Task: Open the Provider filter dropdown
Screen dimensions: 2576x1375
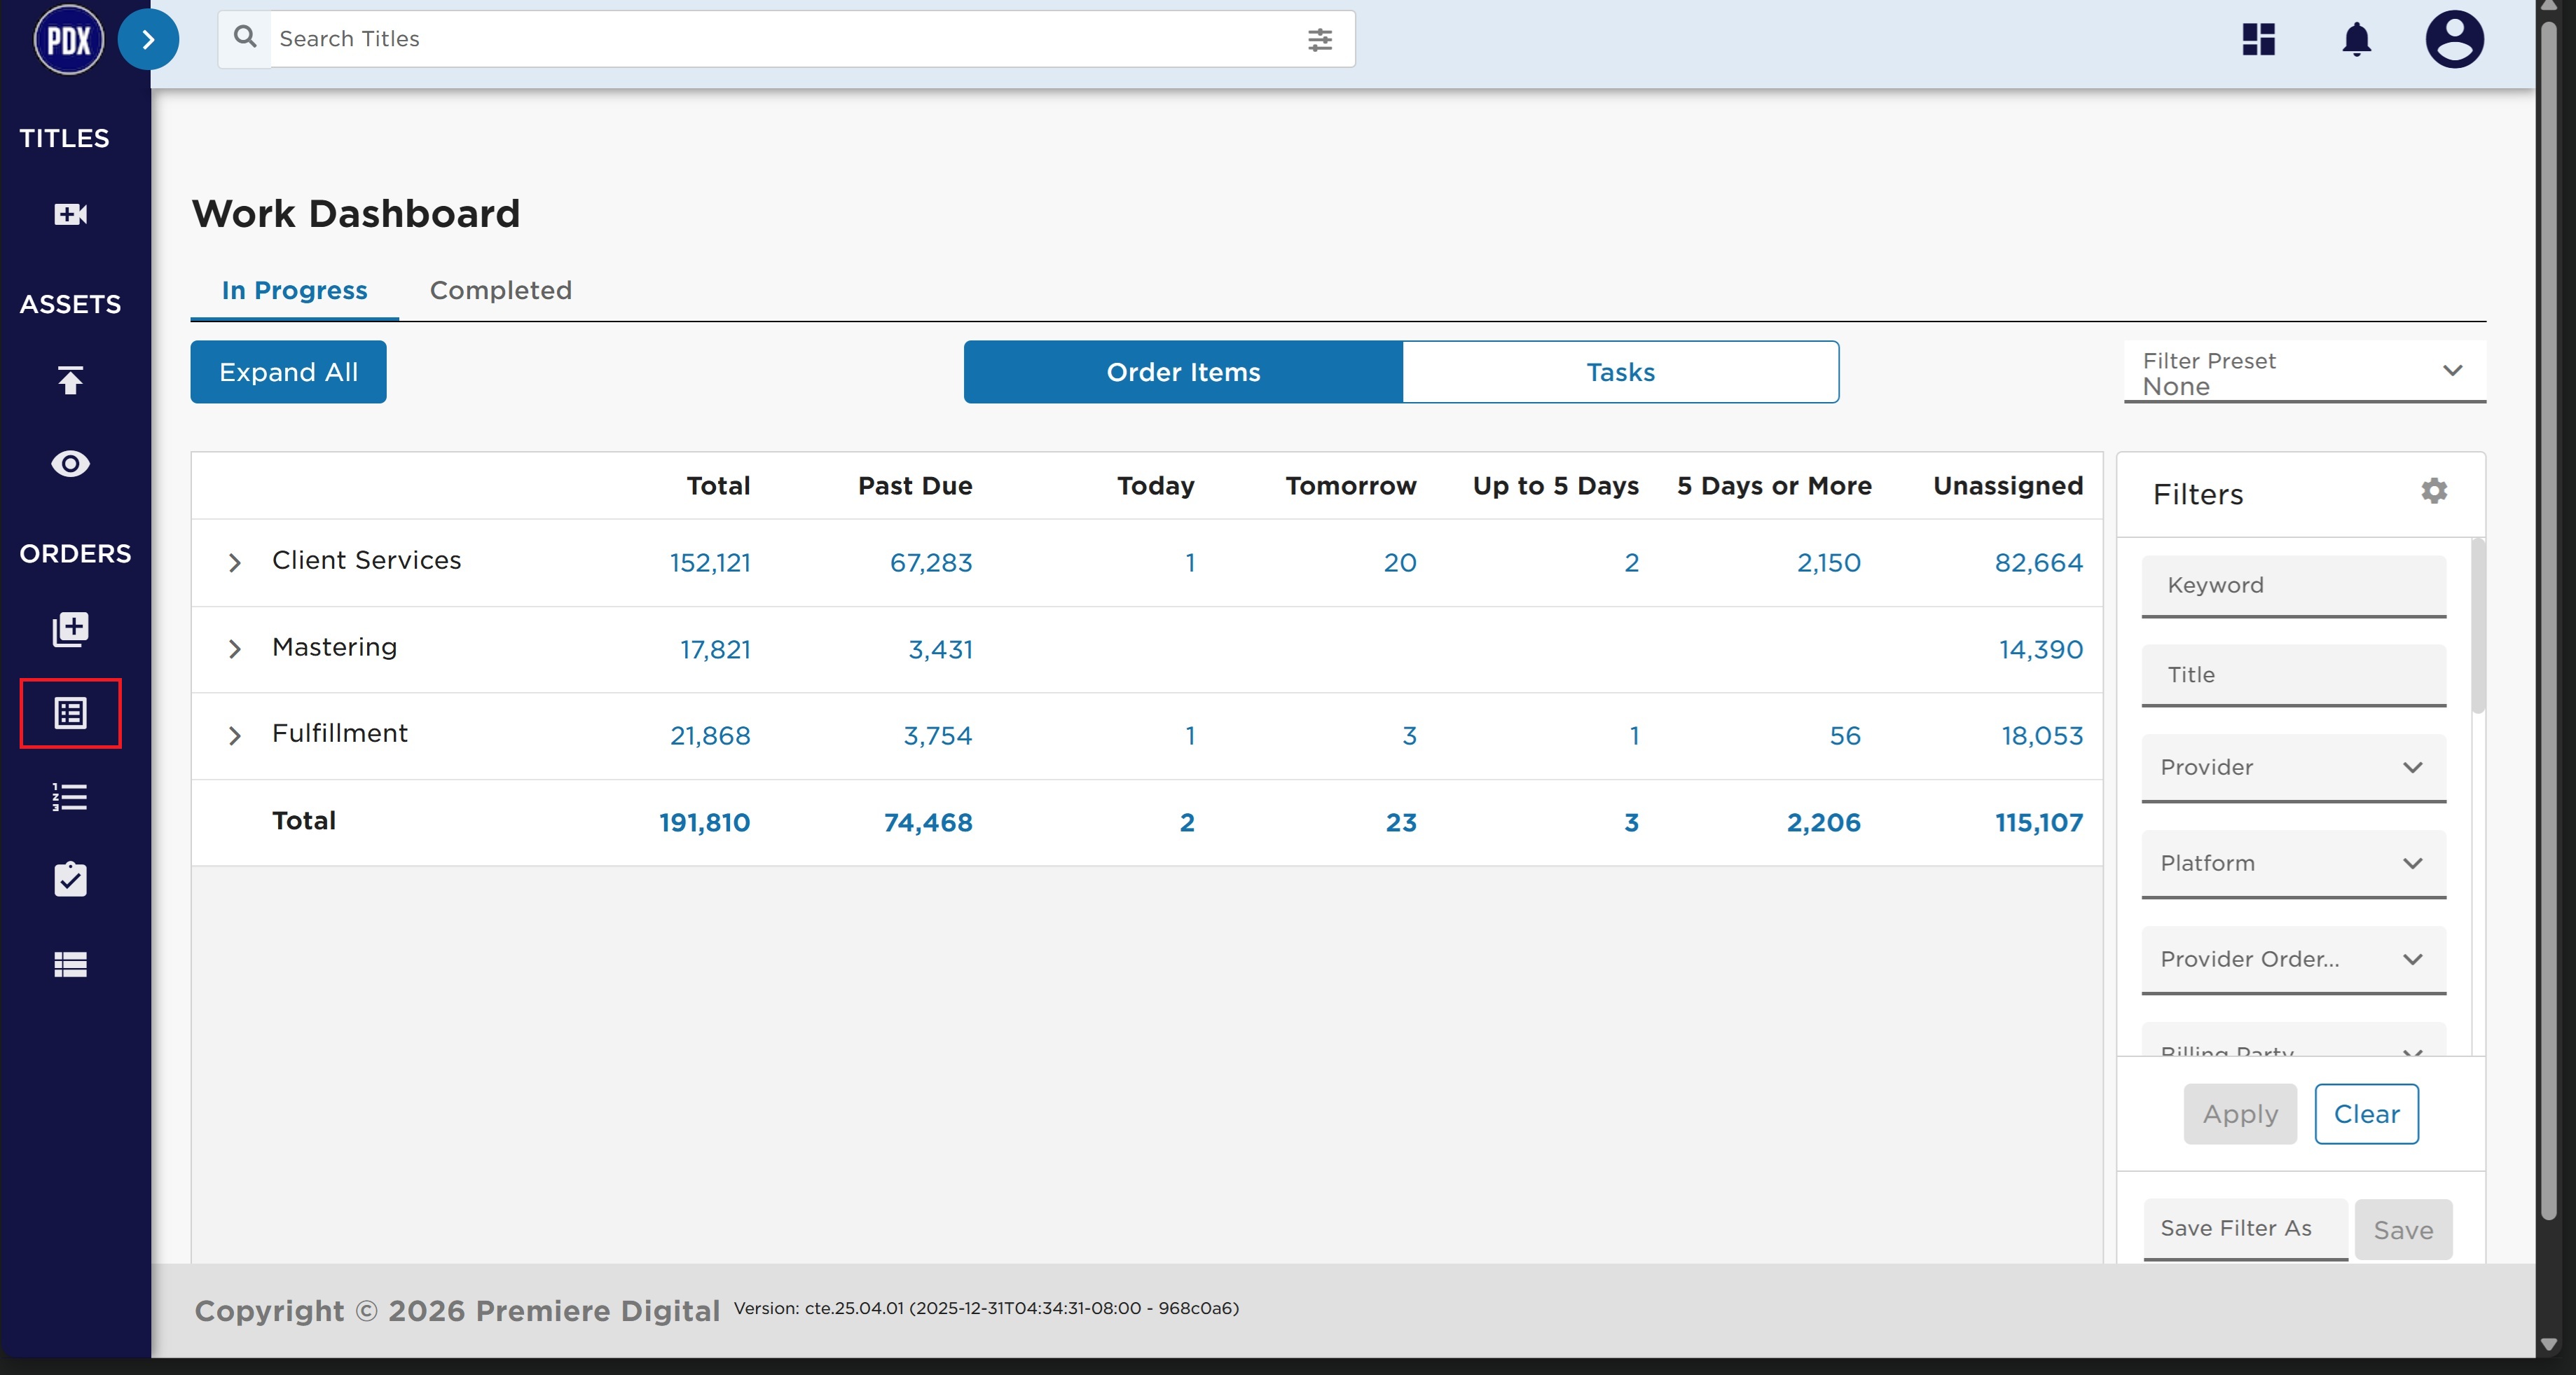Action: (x=2293, y=768)
